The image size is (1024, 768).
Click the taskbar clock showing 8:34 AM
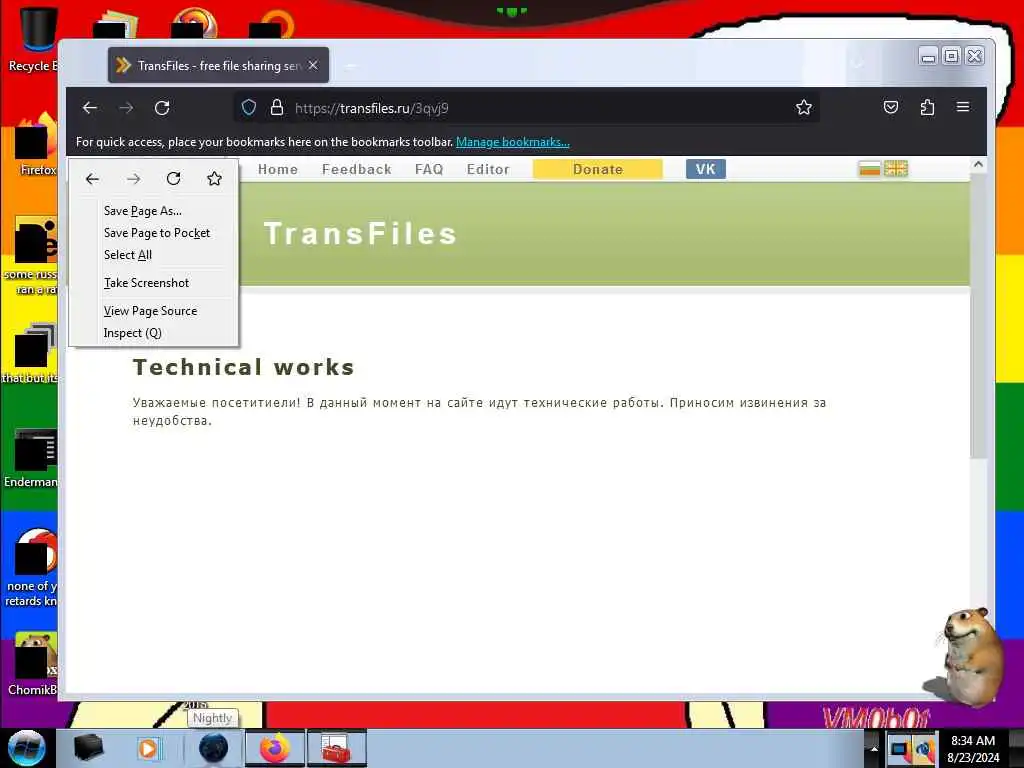point(973,749)
